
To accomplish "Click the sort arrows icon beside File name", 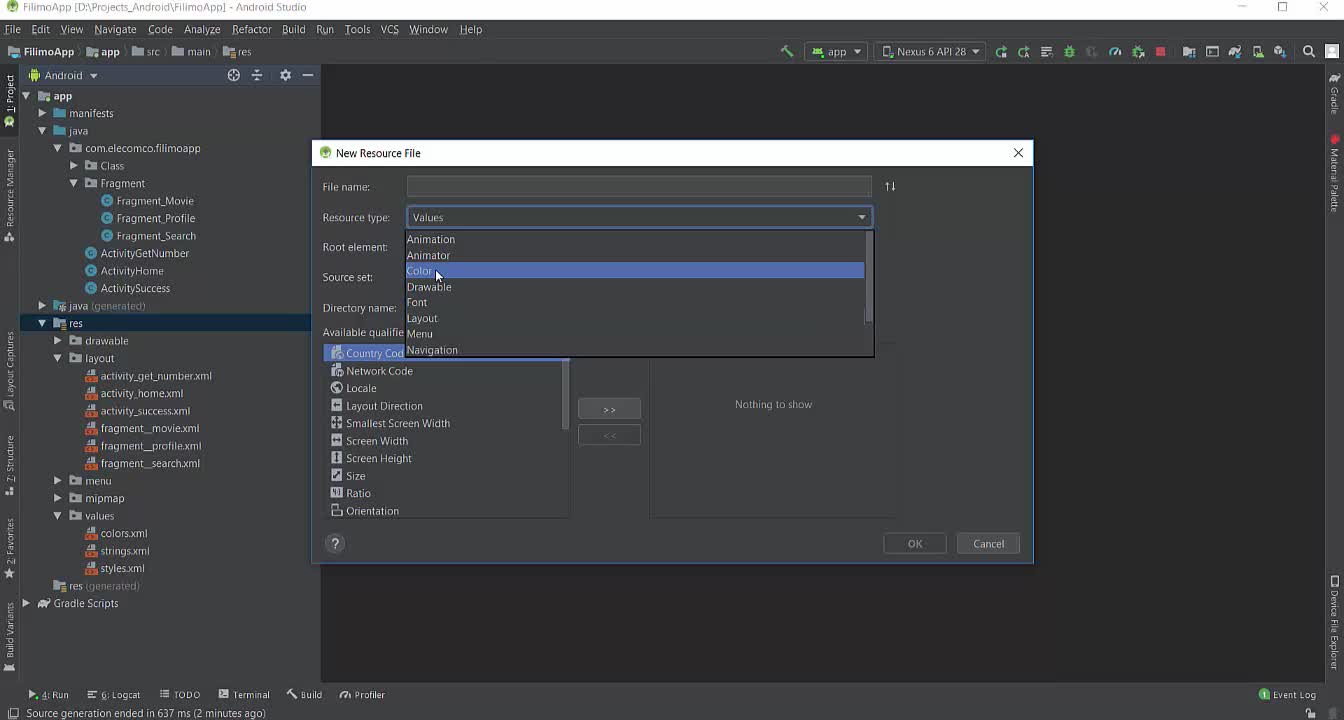I will 890,187.
